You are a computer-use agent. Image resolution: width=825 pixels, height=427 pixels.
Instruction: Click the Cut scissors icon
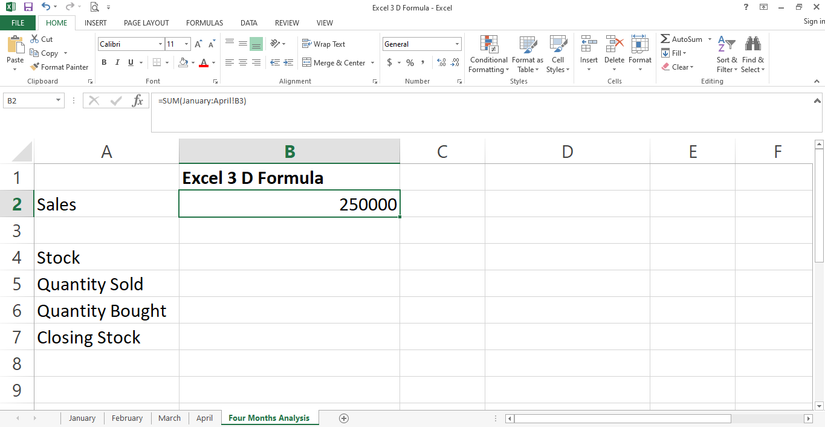pos(34,39)
